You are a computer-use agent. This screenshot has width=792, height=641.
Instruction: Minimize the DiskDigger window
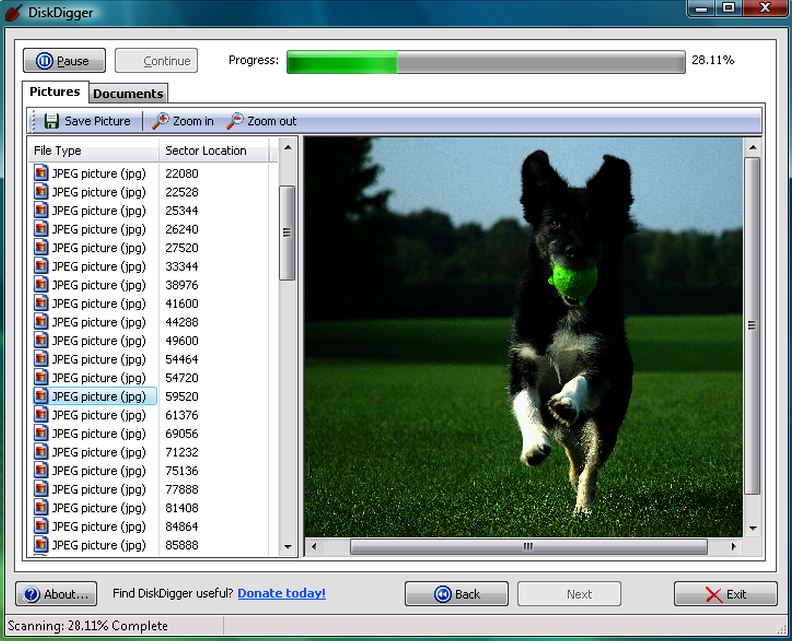[701, 8]
